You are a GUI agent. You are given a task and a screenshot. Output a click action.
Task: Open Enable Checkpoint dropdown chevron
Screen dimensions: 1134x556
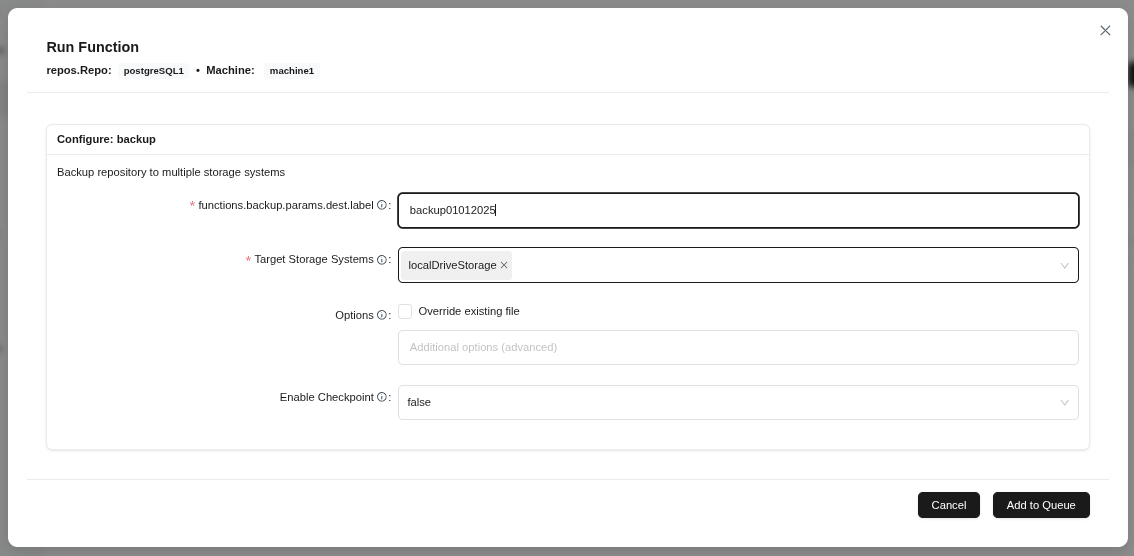coord(1064,403)
